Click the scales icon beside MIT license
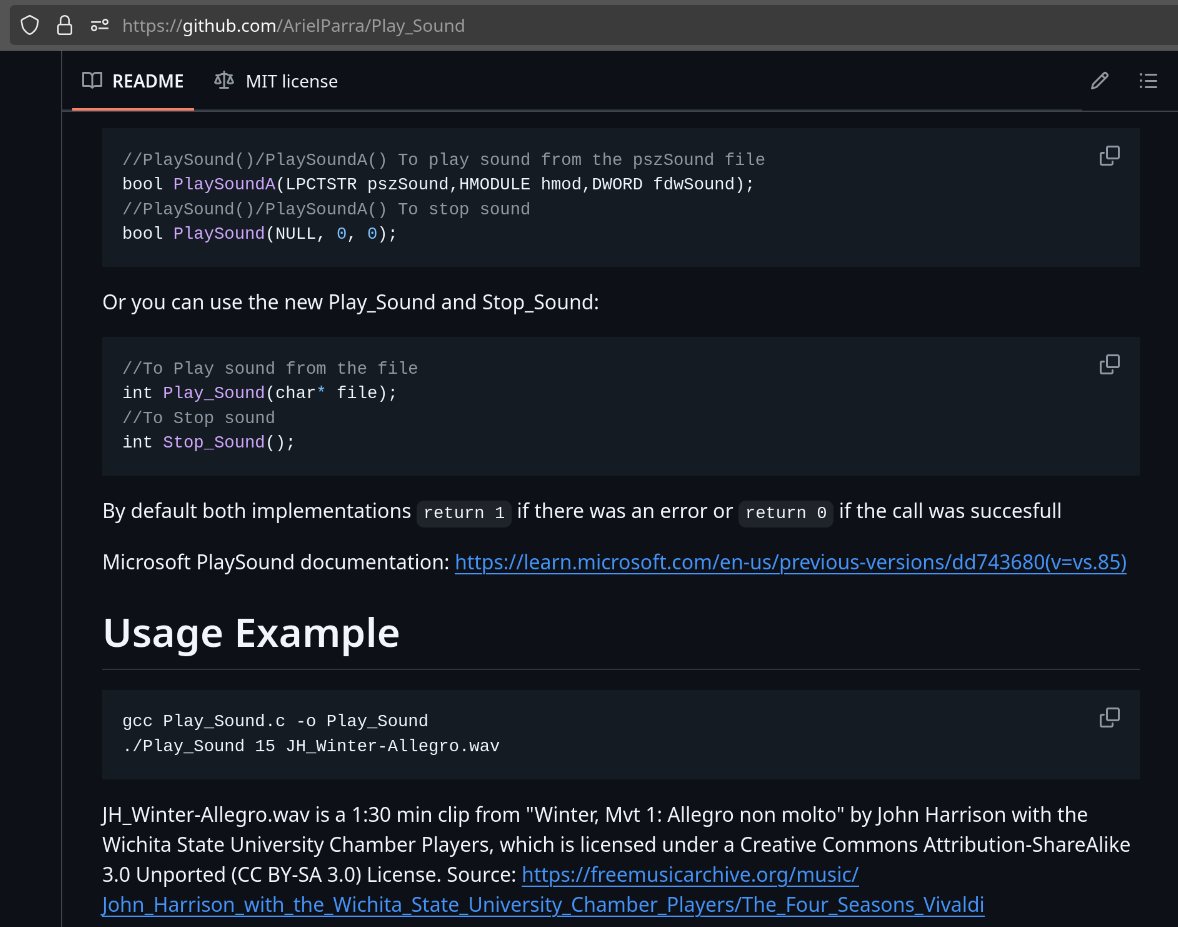This screenshot has height=927, width=1178. tap(224, 80)
